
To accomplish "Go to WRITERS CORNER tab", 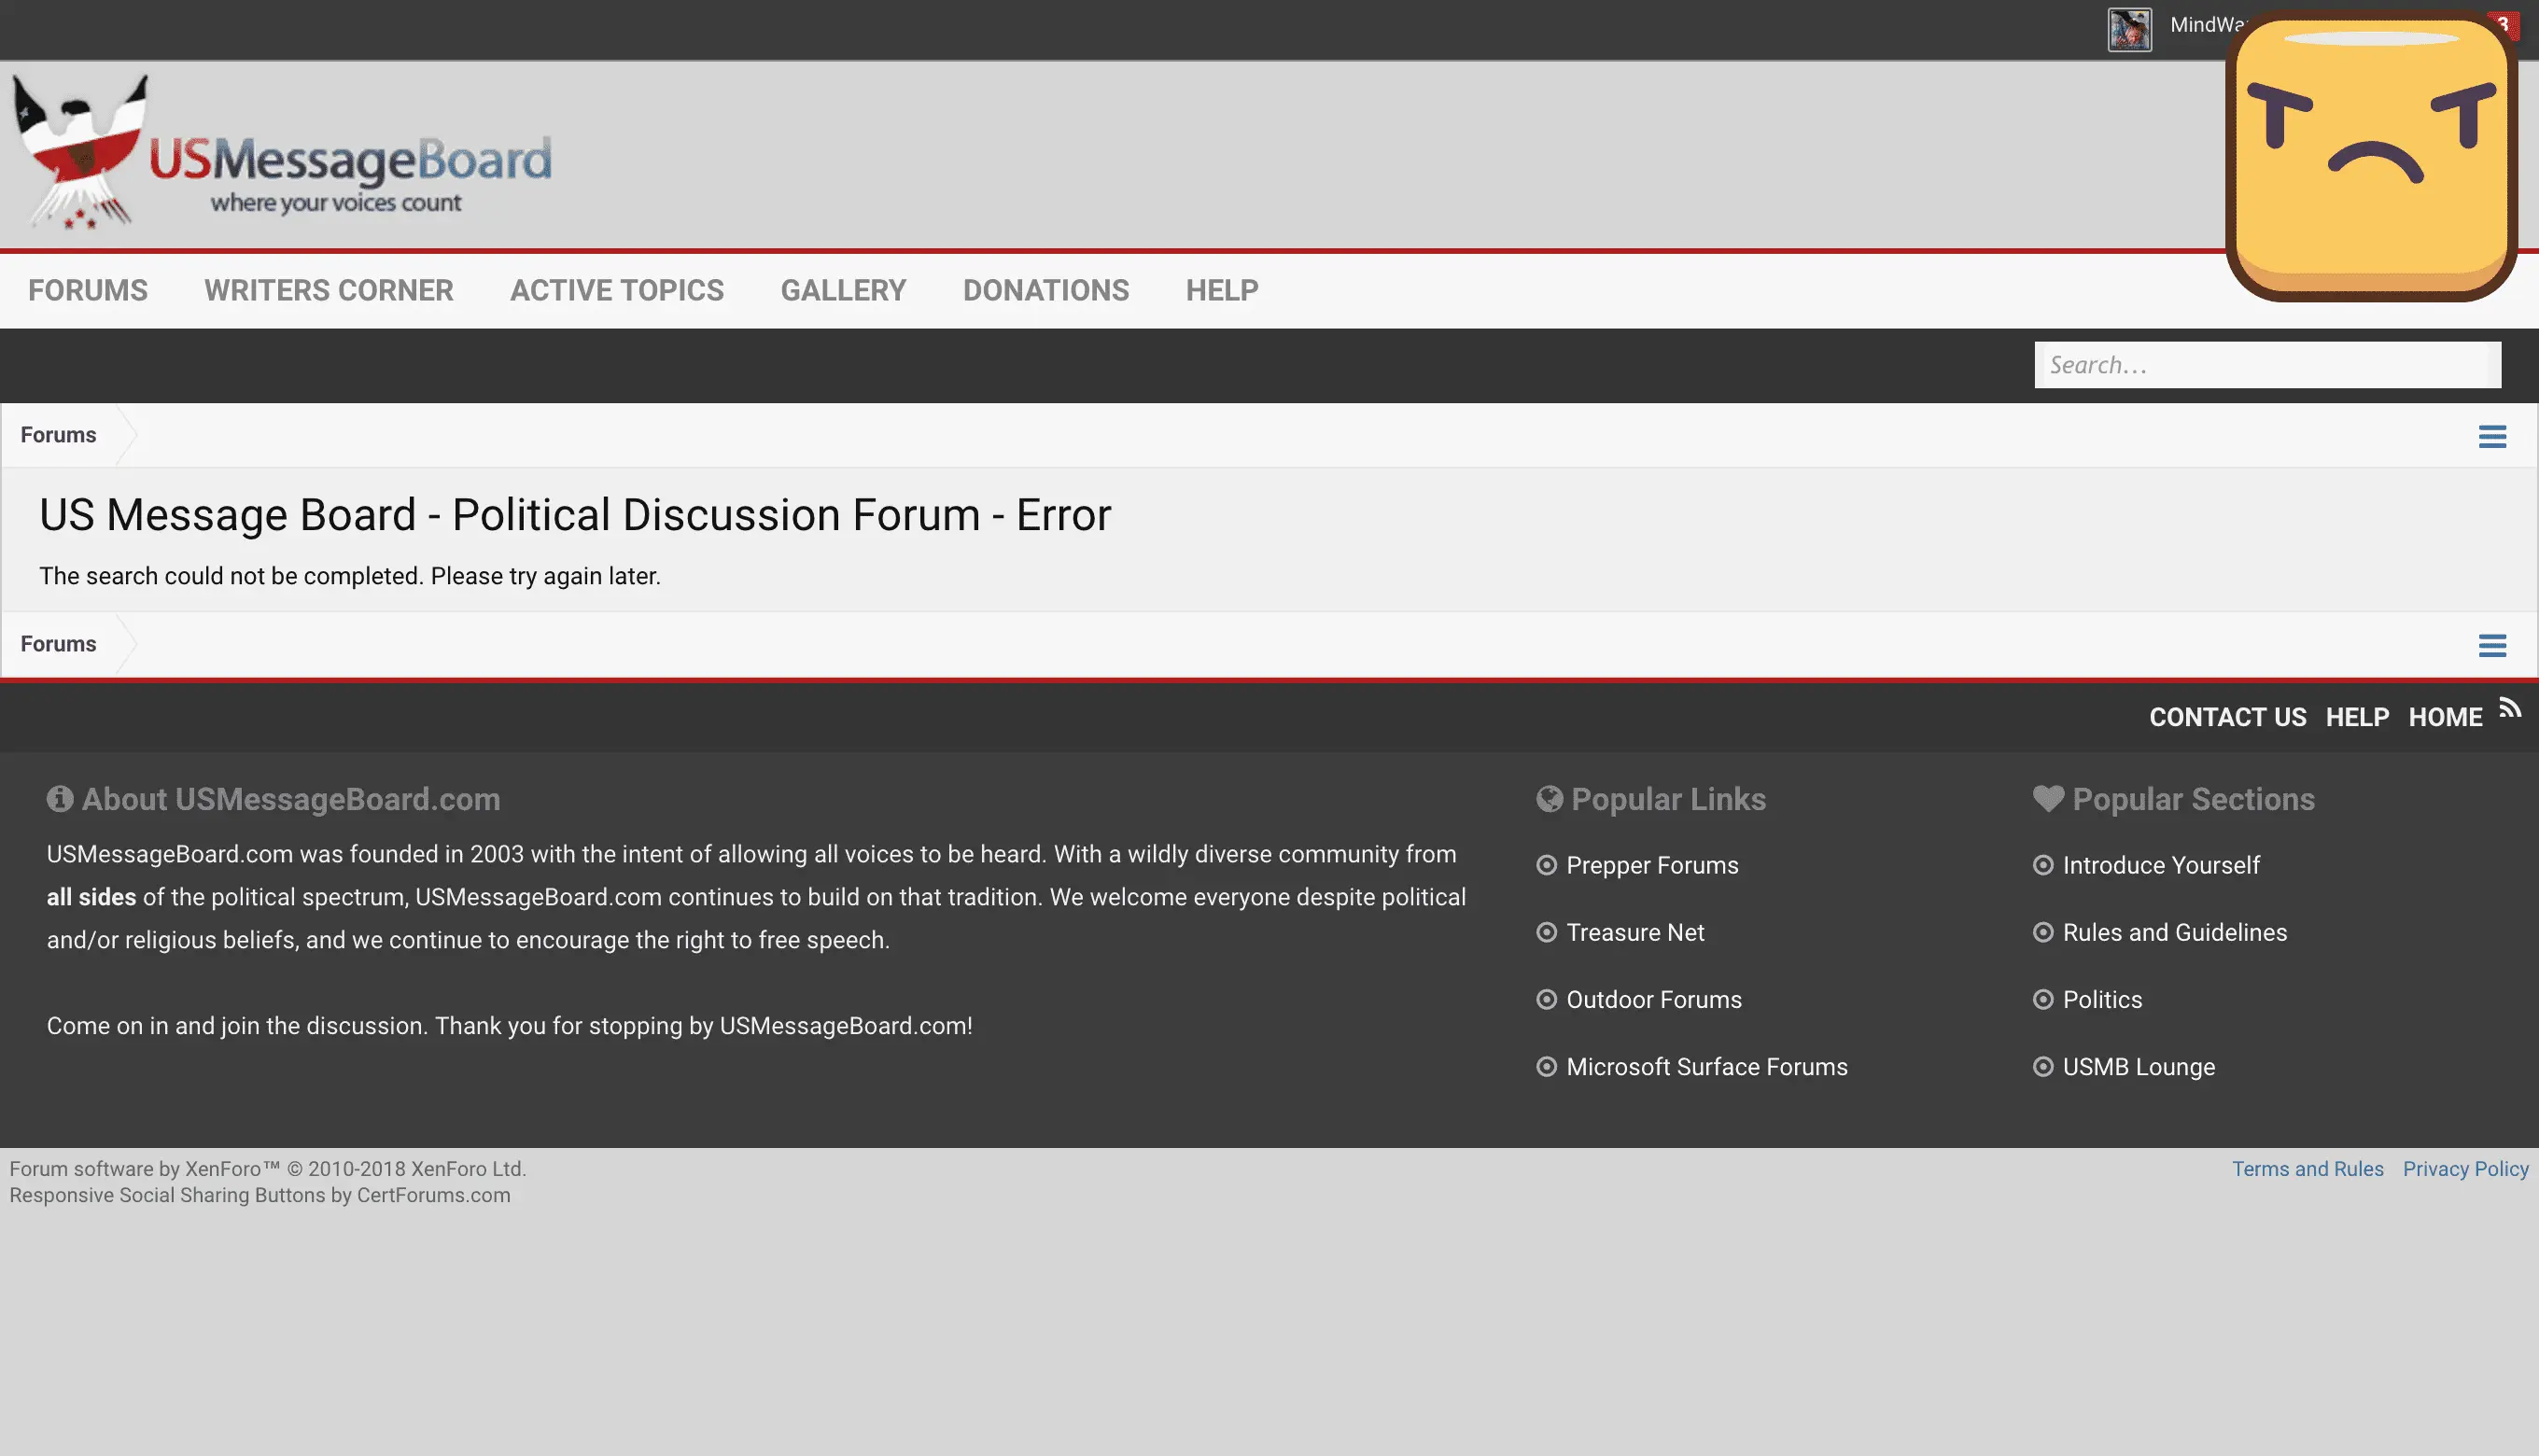I will pos(328,290).
